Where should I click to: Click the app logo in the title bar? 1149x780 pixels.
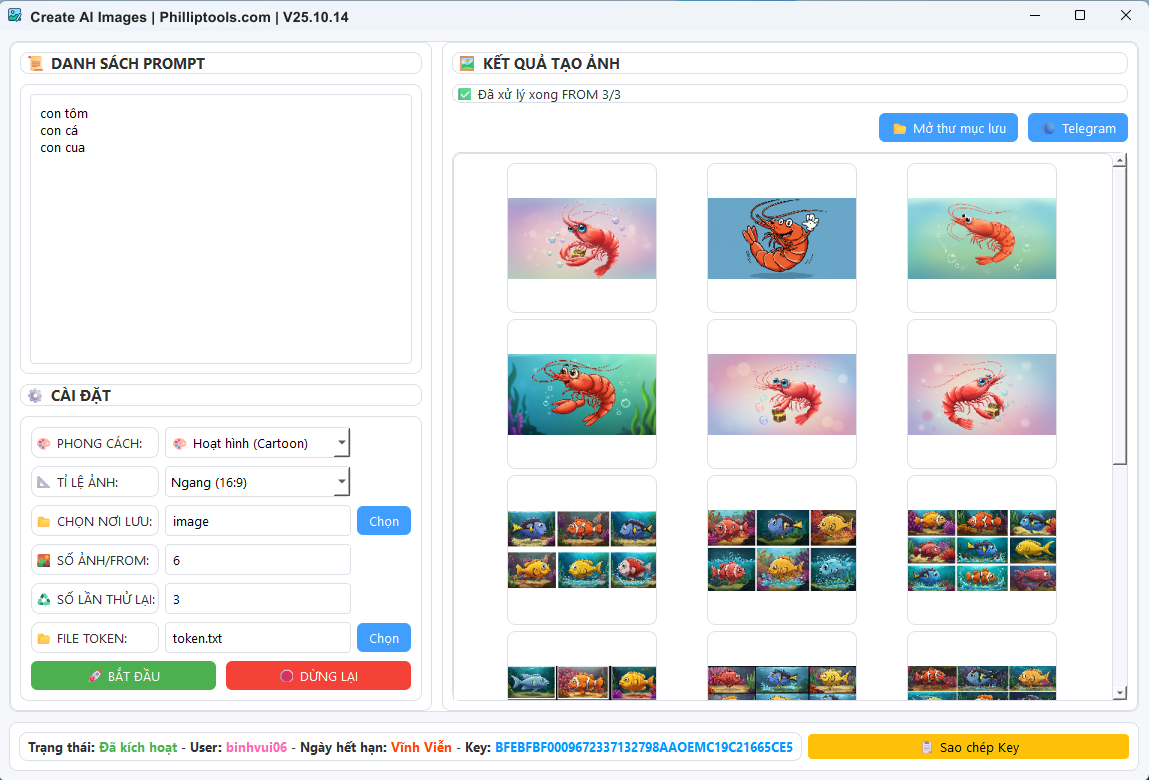(17, 15)
